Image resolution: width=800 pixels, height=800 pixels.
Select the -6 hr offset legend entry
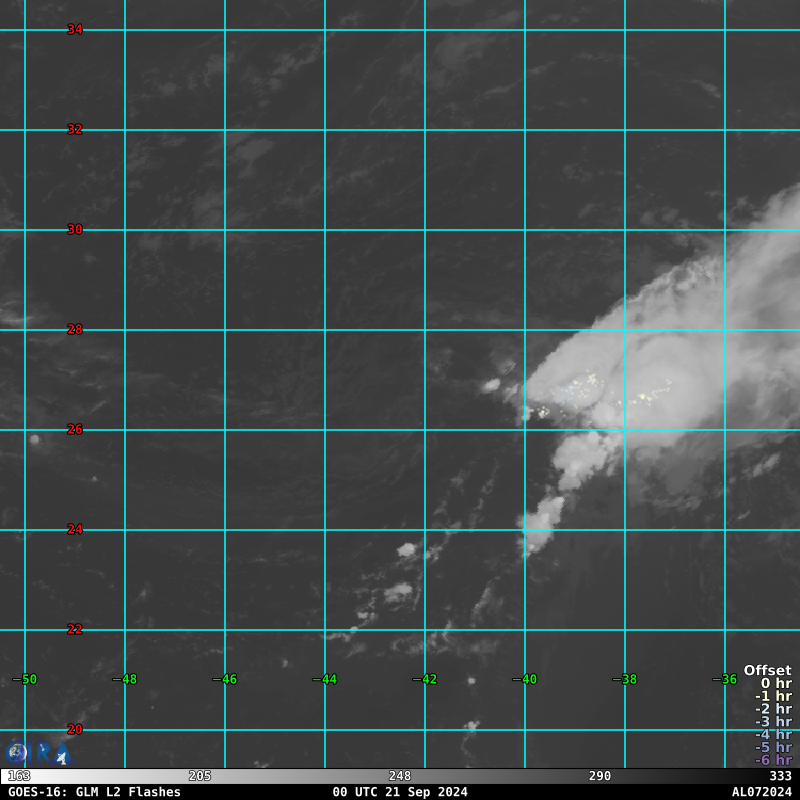point(773,760)
